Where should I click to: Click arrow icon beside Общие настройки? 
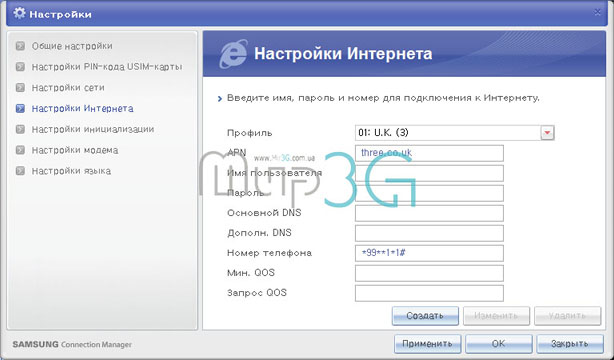(x=20, y=46)
